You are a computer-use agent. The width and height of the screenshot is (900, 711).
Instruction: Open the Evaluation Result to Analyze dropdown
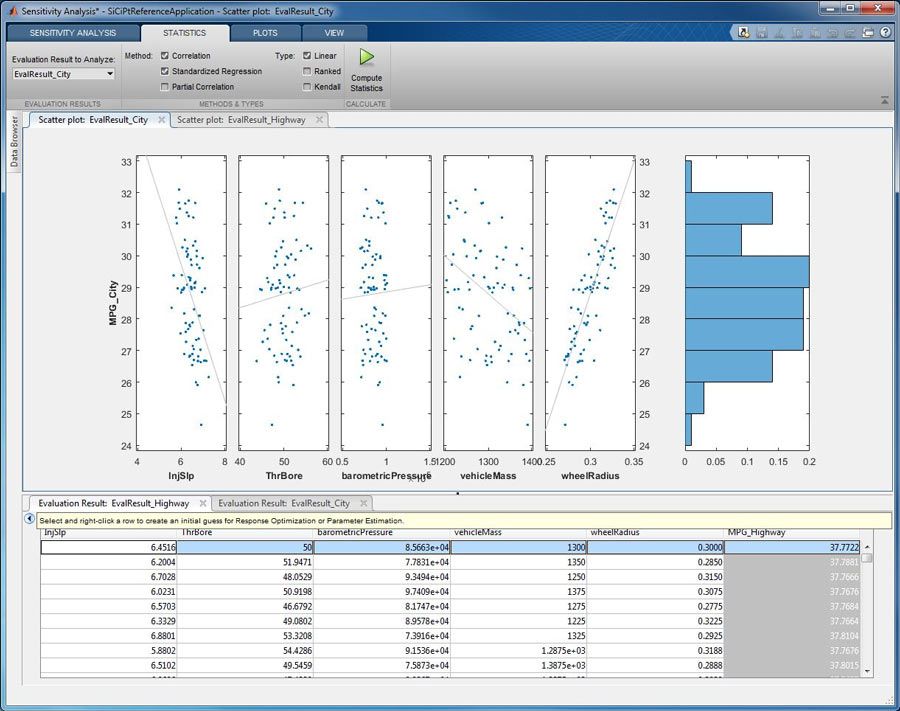tap(109, 75)
